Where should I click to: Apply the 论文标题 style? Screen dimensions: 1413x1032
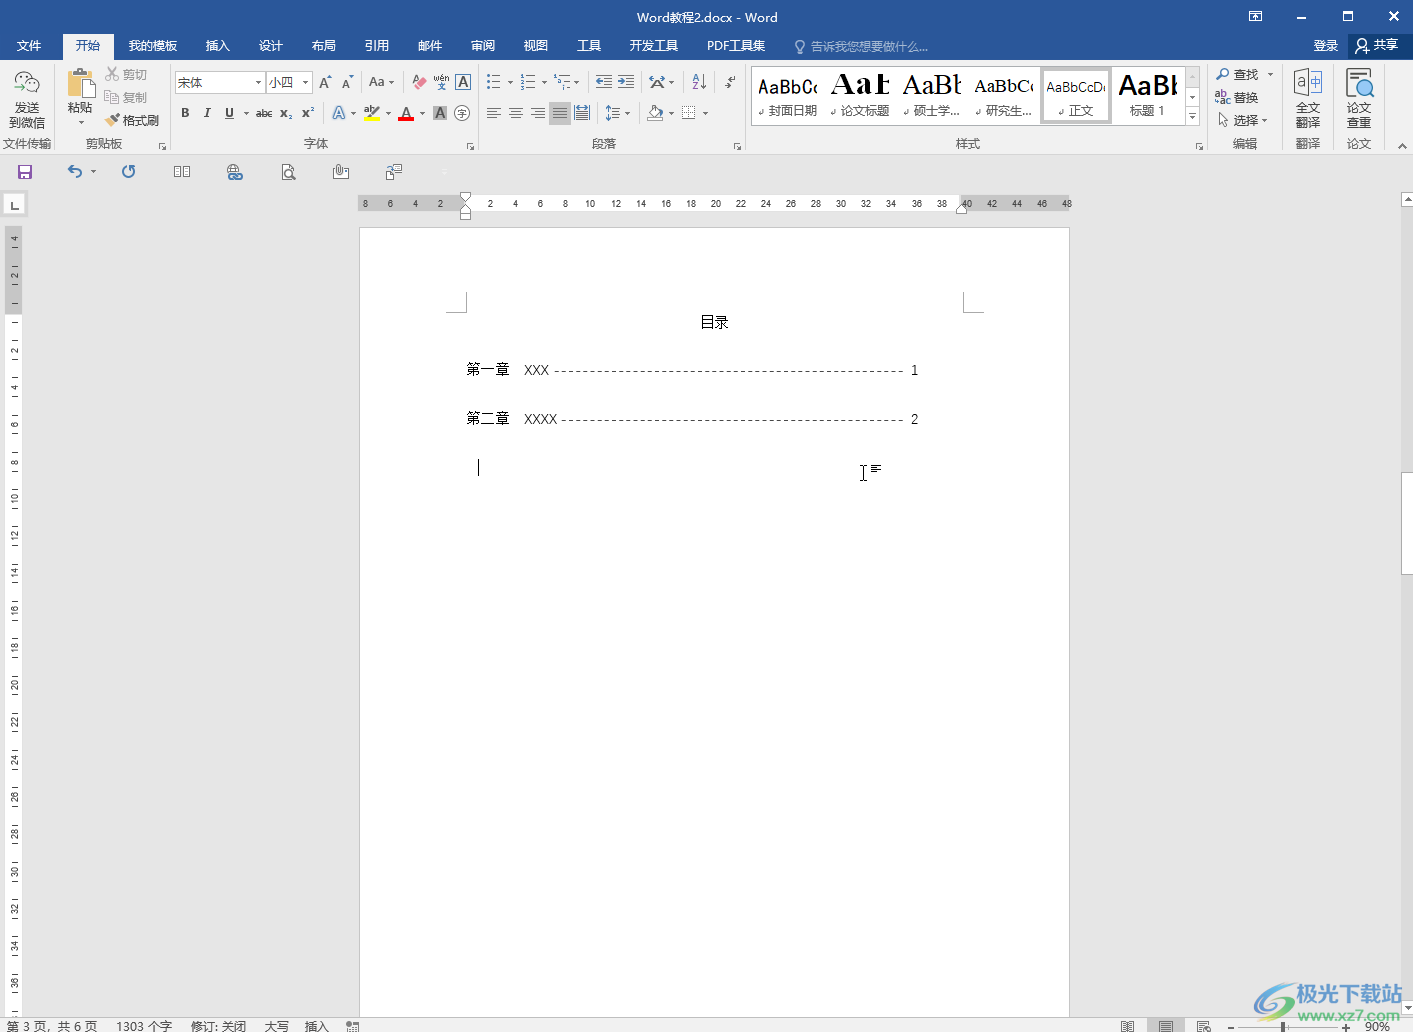coord(860,96)
